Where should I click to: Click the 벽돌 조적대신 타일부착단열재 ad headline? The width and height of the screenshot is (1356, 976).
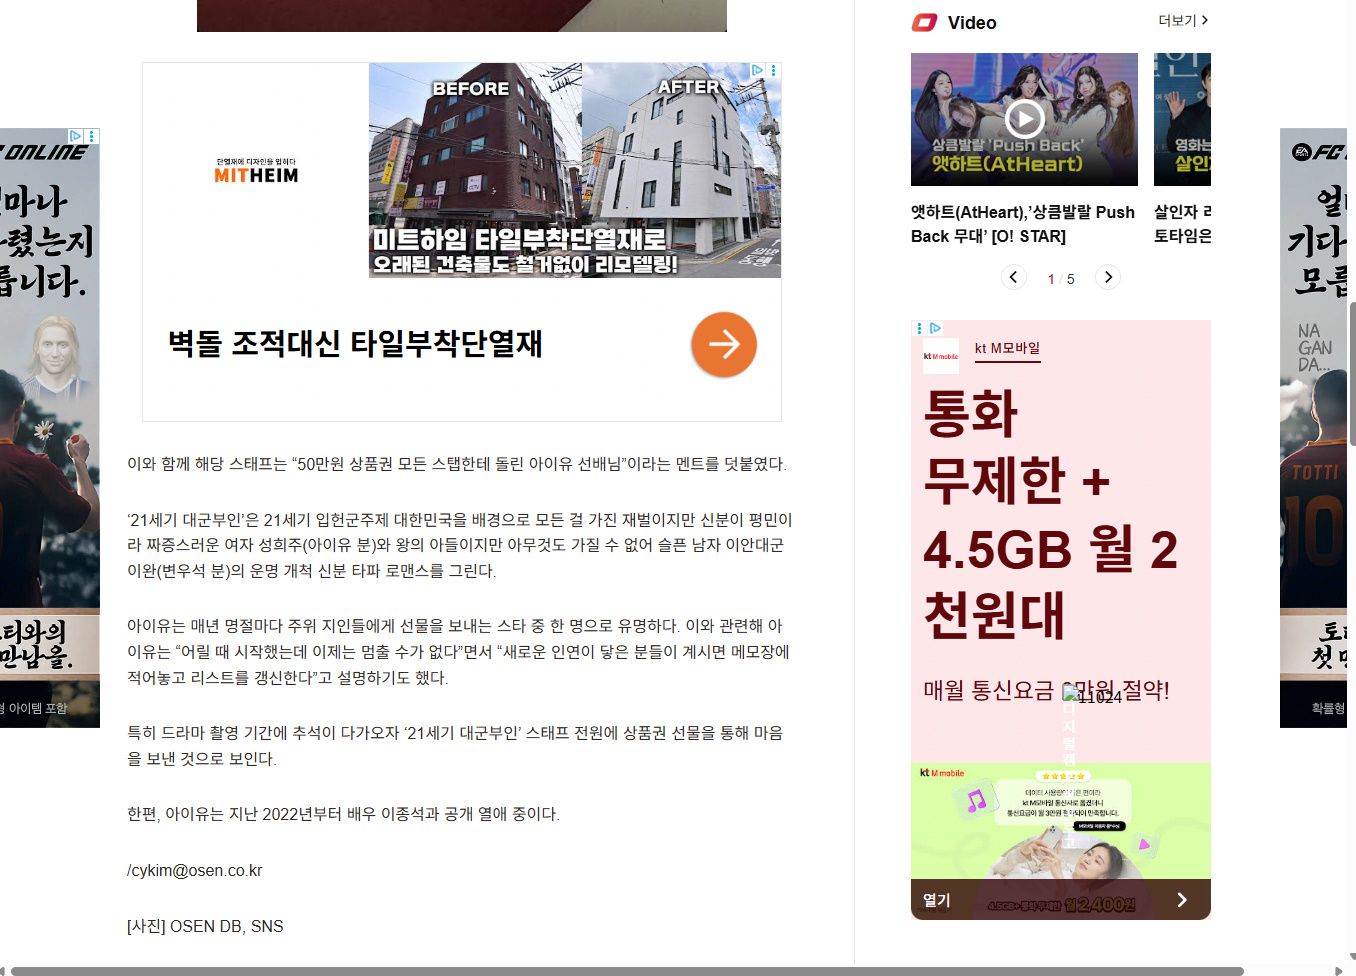point(355,344)
